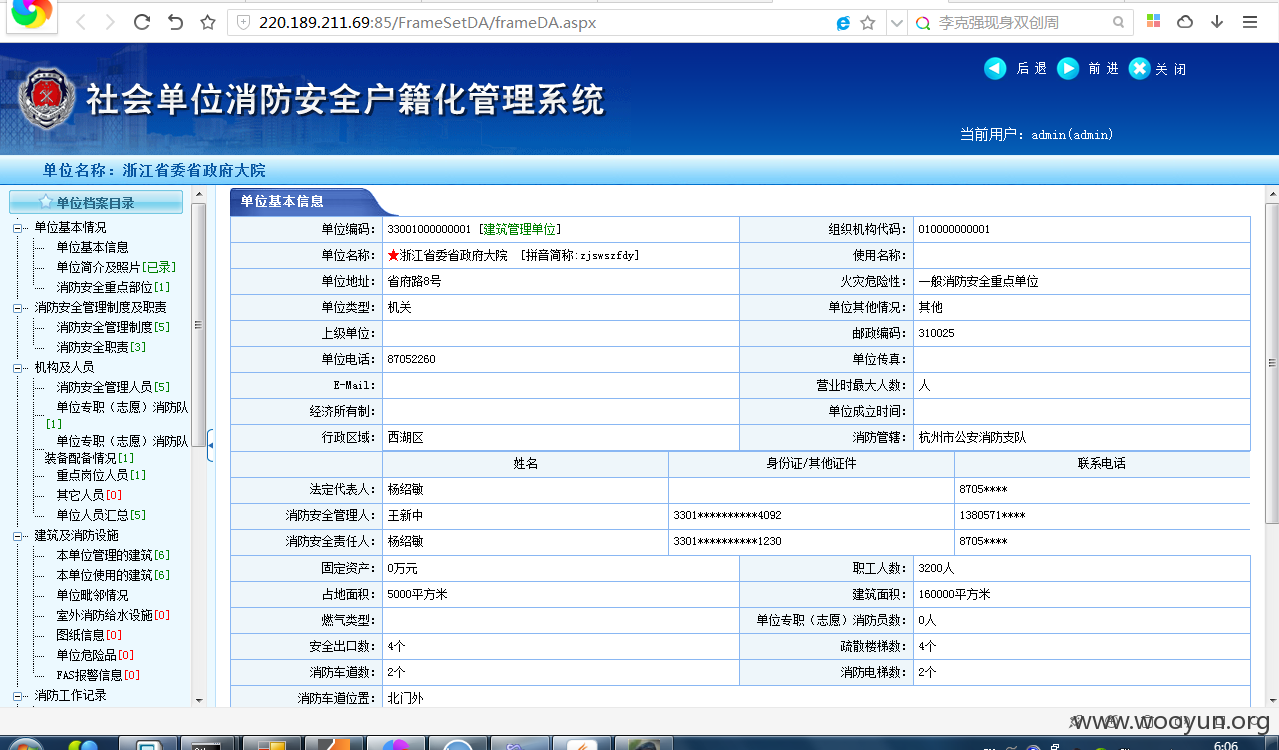Click the cloud icon in browser toolbar

pyautogui.click(x=1185, y=22)
